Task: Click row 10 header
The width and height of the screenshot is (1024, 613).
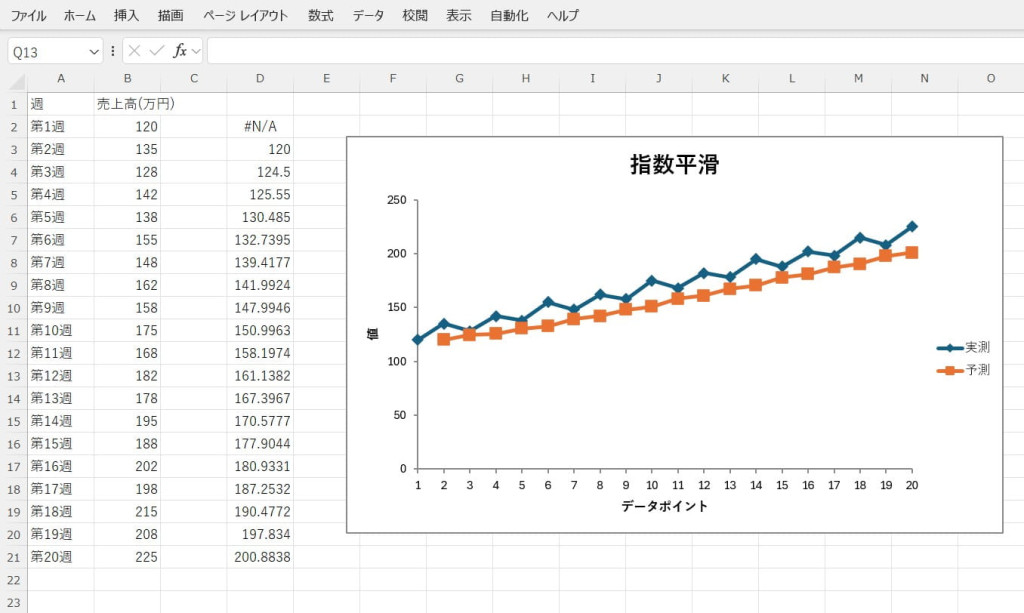Action: tap(14, 308)
